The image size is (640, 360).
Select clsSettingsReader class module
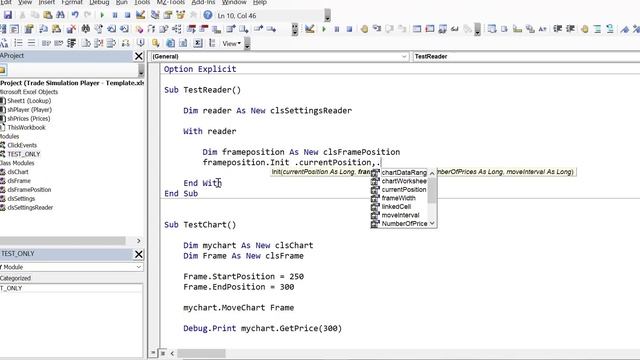pos(30,208)
